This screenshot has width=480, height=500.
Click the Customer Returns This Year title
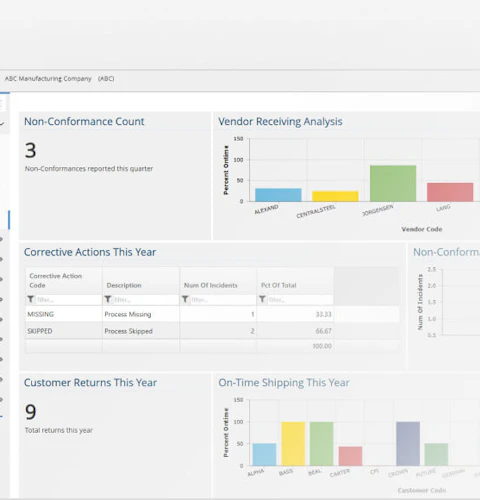pyautogui.click(x=90, y=382)
